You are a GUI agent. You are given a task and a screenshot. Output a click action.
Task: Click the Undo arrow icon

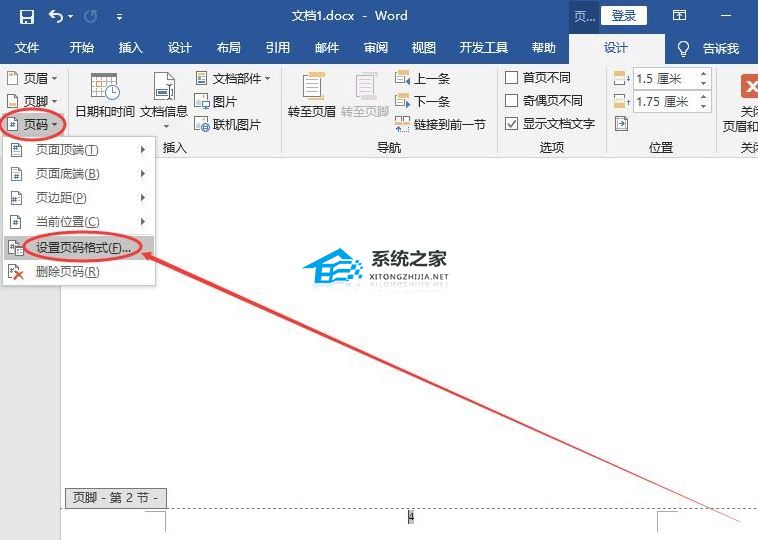56,16
